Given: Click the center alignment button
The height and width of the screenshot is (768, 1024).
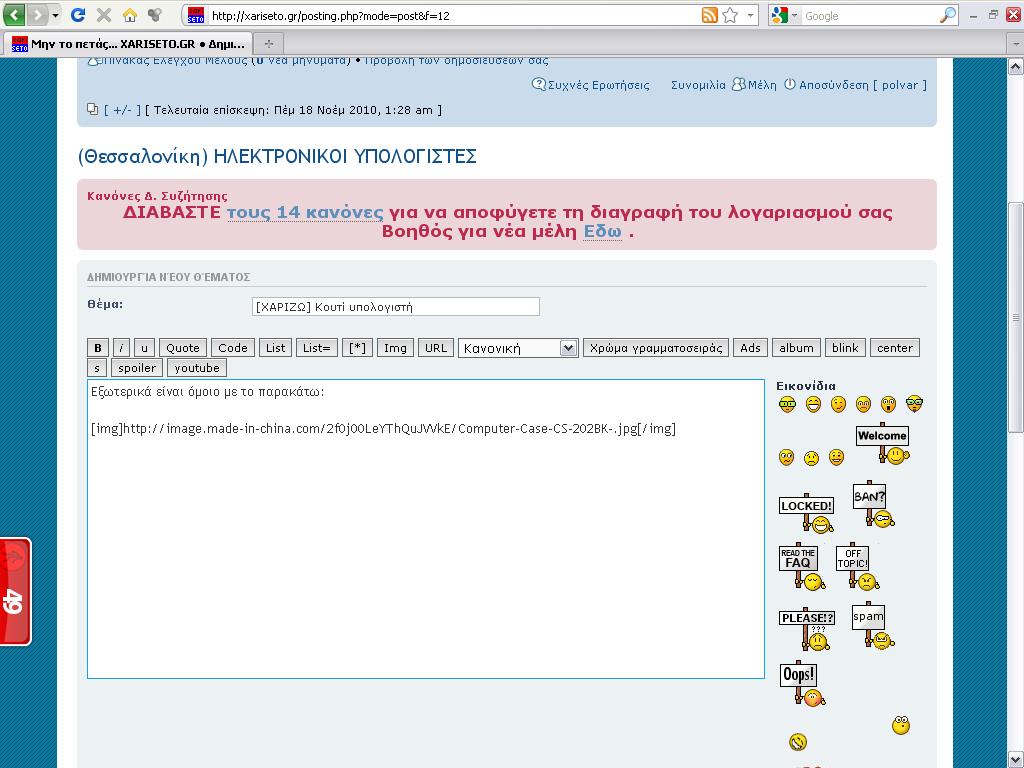Looking at the screenshot, I should point(895,348).
